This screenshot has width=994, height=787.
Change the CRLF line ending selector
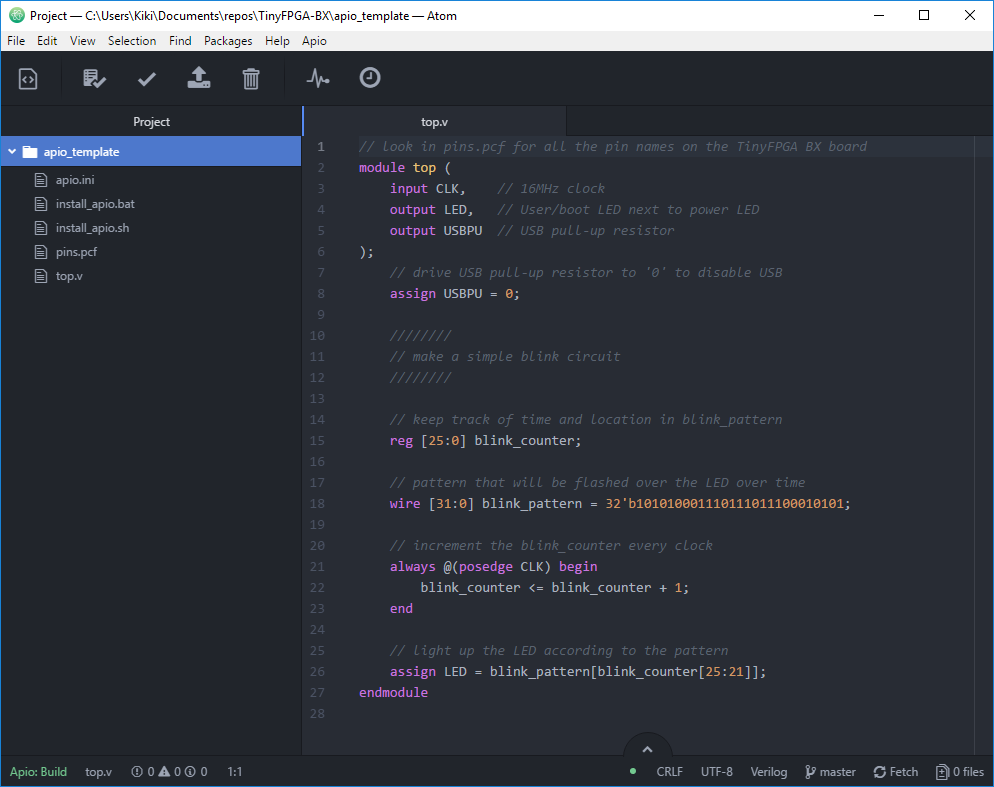pos(669,772)
